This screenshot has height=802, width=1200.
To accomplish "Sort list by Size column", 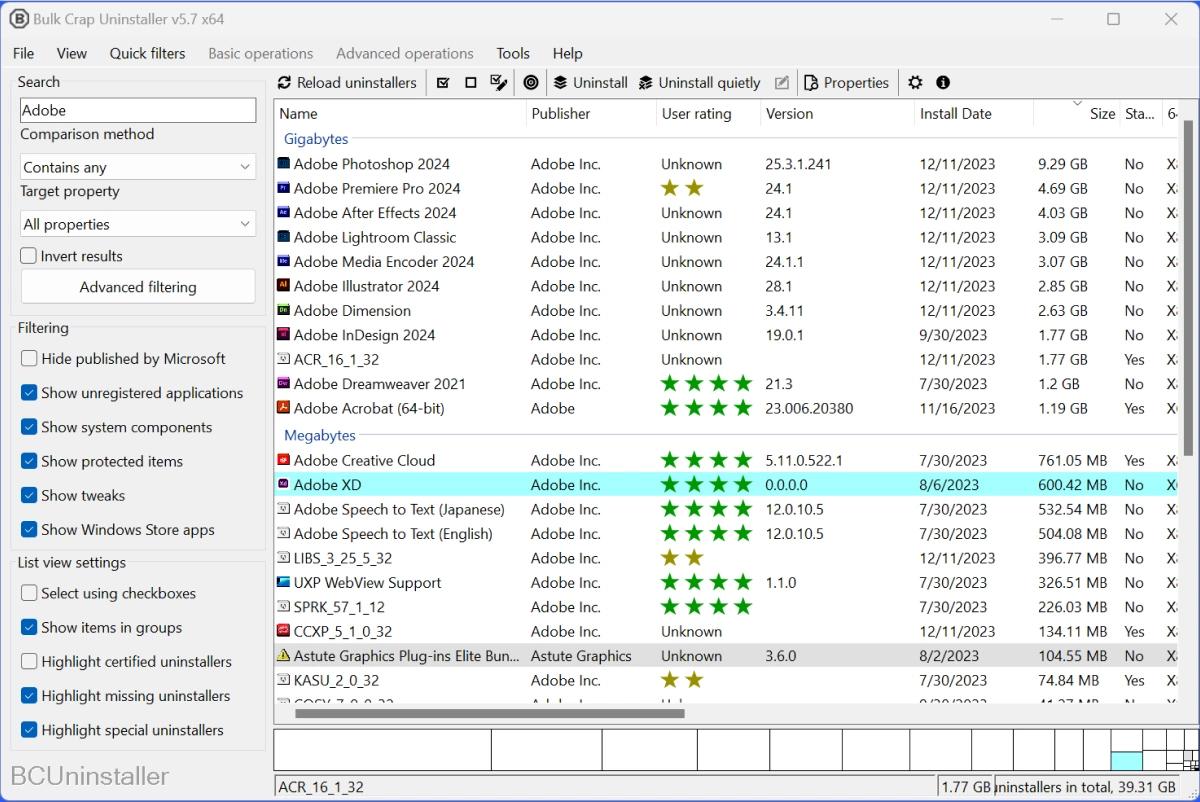I will [x=1076, y=114].
